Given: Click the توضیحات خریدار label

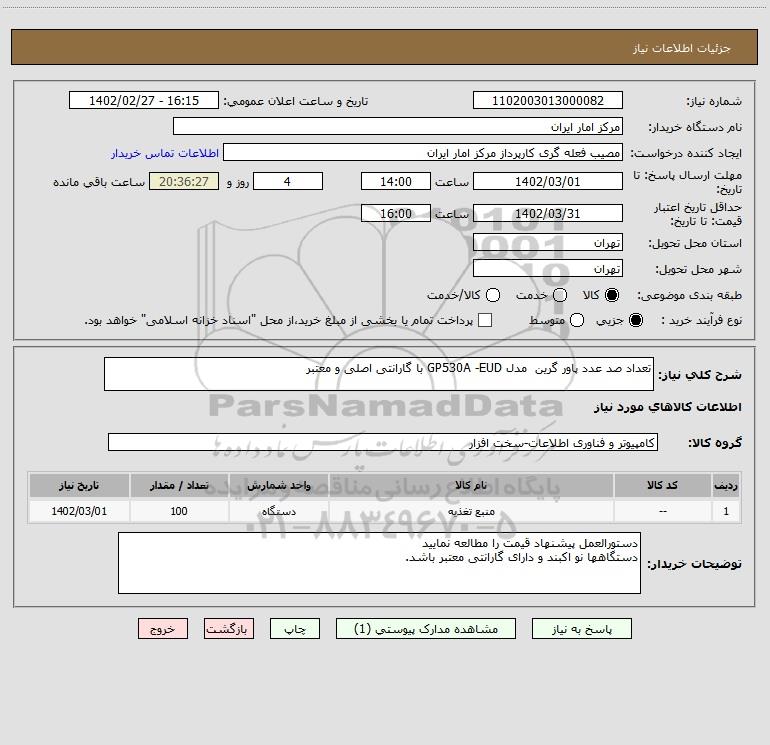Looking at the screenshot, I should pyautogui.click(x=694, y=564).
